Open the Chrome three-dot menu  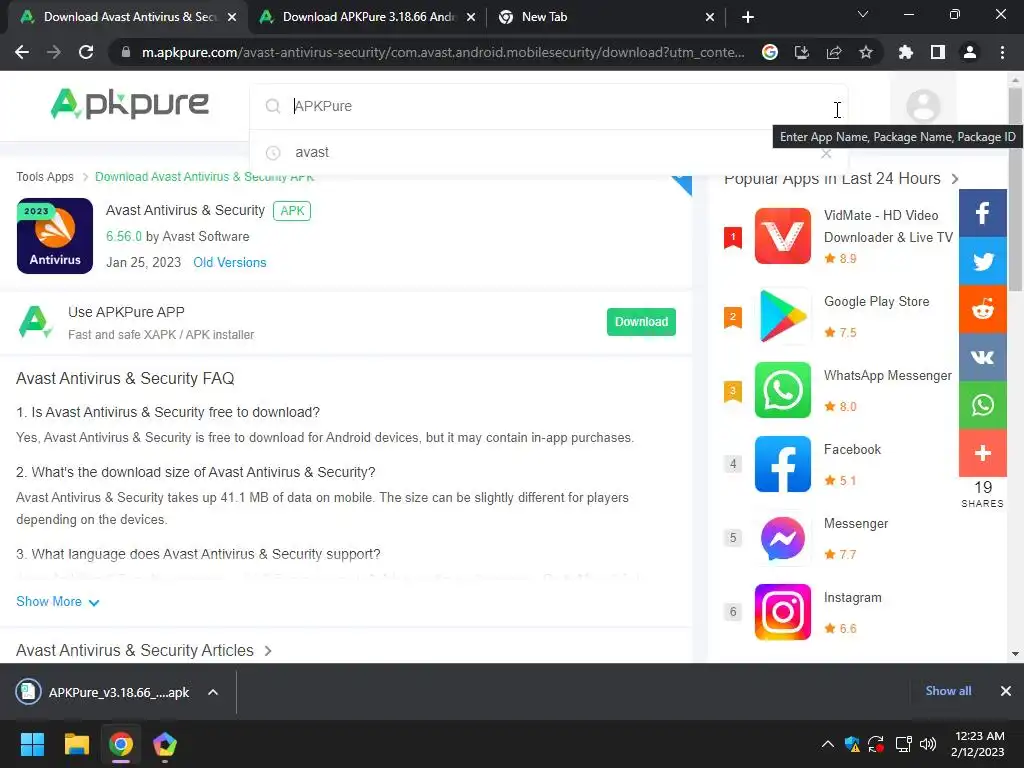coord(1002,52)
